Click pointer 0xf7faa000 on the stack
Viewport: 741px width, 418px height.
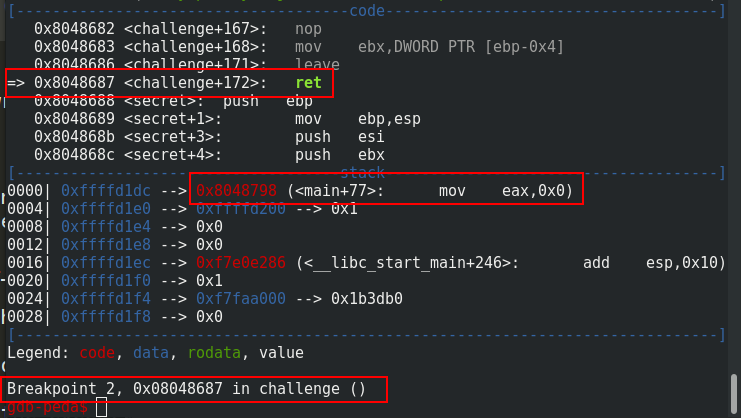point(241,299)
